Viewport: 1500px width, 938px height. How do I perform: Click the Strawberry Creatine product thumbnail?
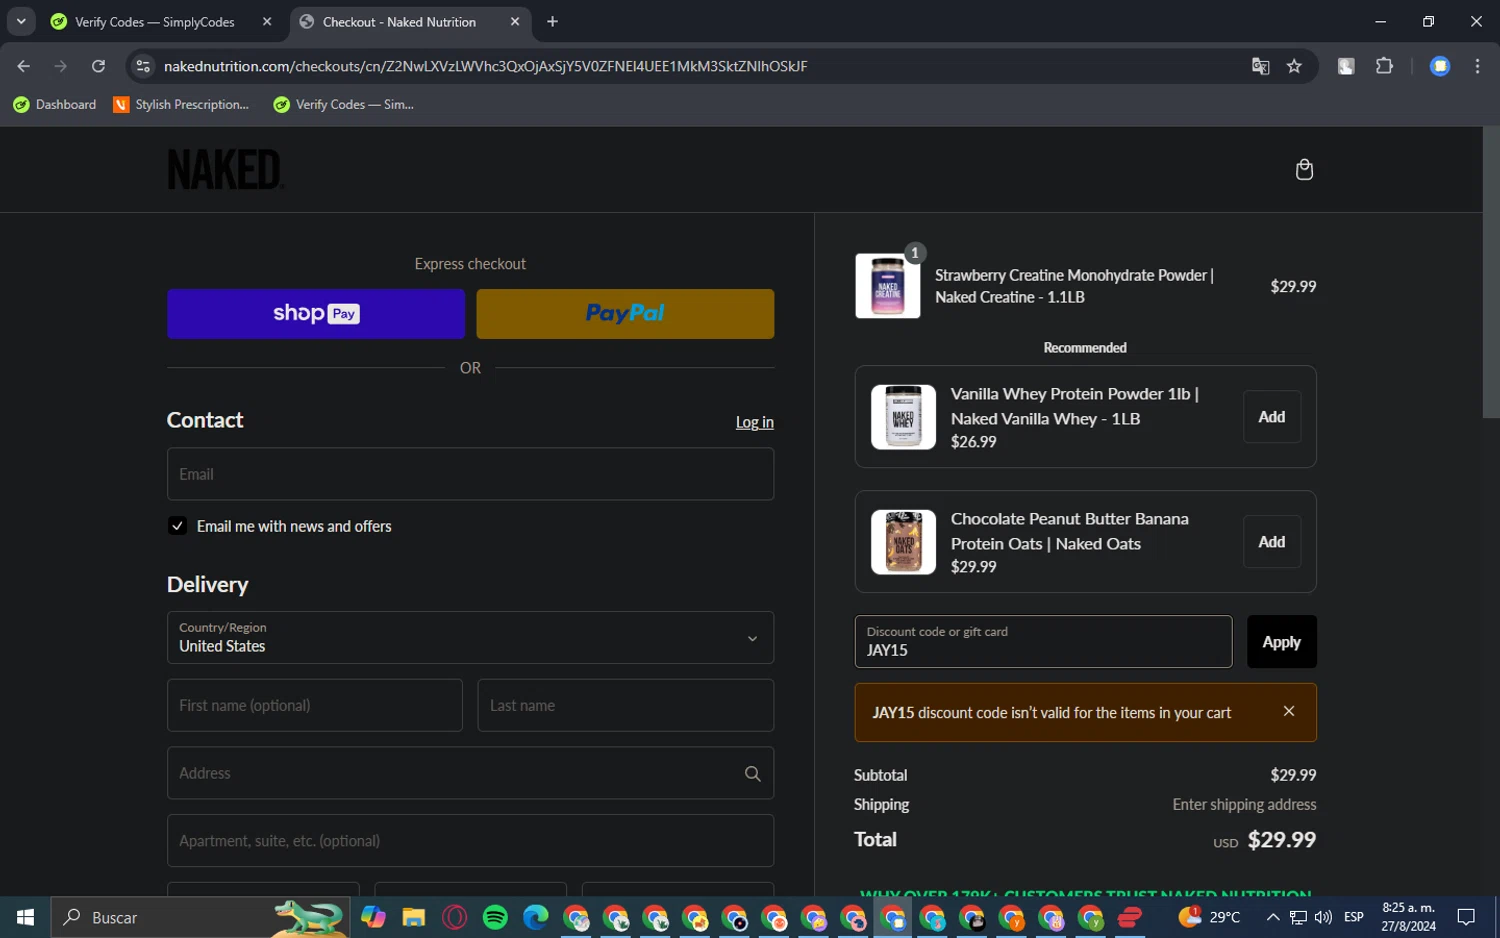click(888, 286)
